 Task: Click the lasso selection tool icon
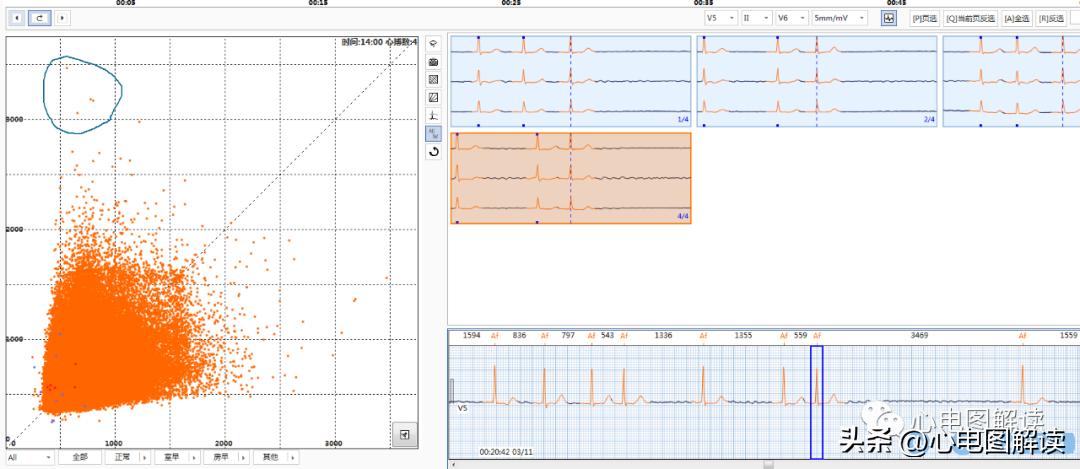[433, 44]
